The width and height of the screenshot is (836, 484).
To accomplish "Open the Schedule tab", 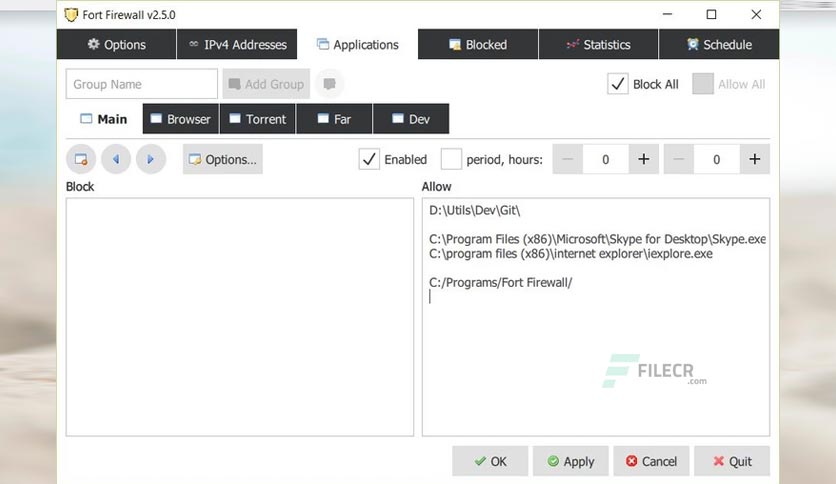I will [719, 44].
